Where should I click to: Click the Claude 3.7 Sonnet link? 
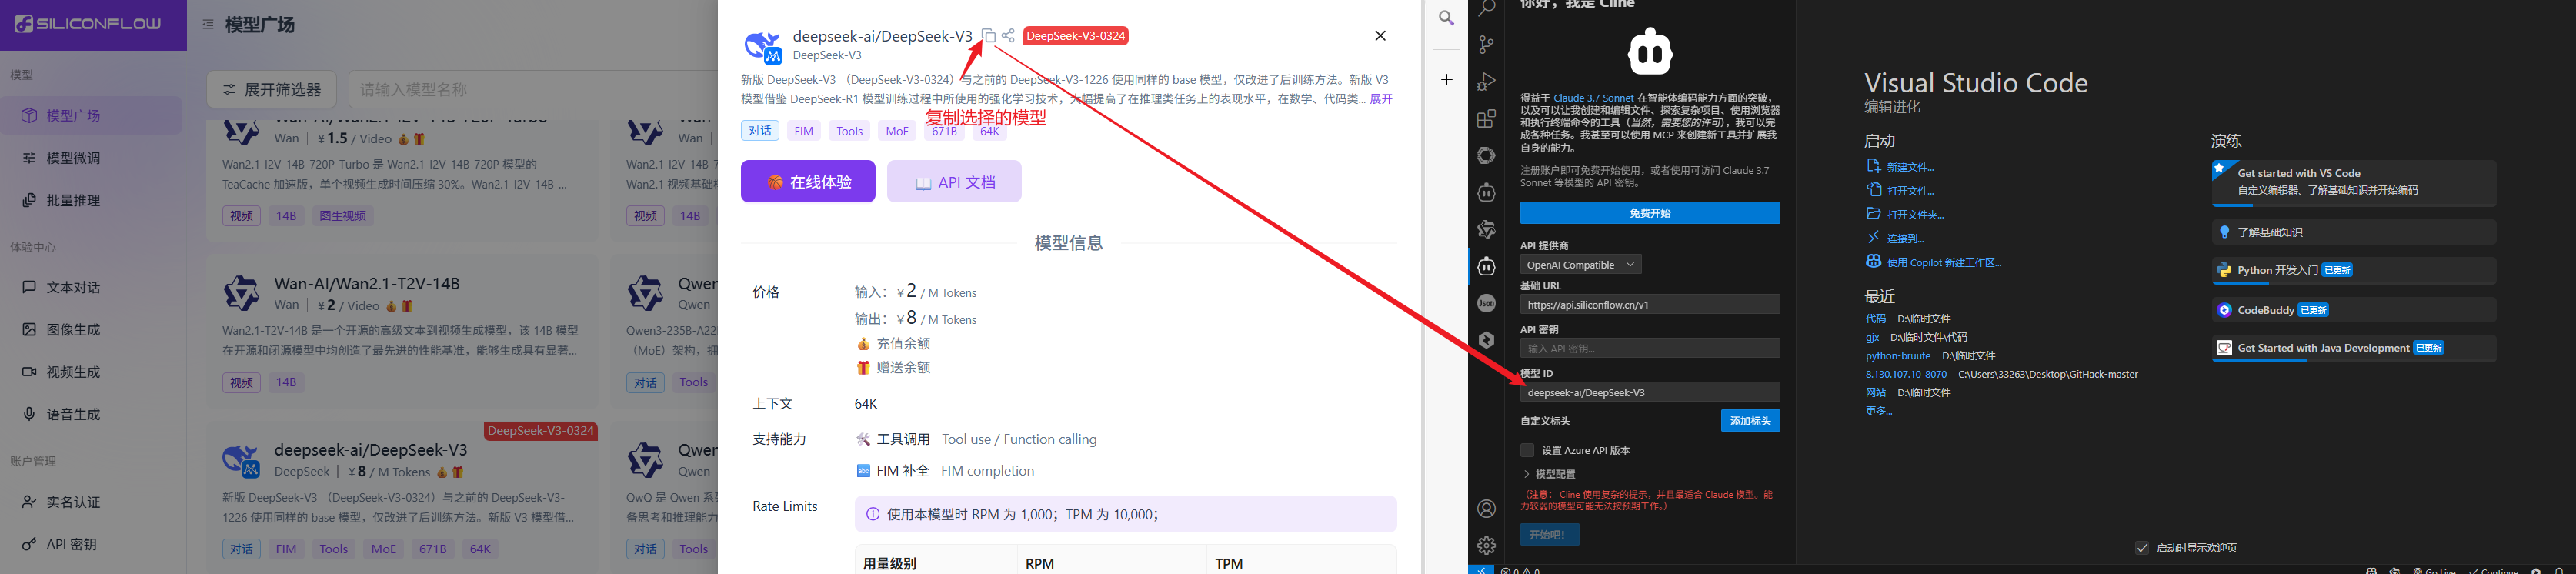tap(1593, 98)
